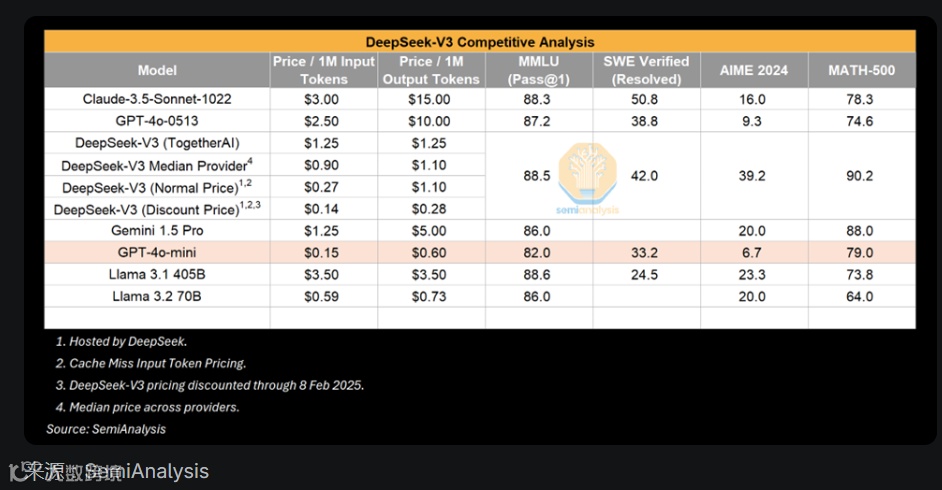Select the highlighted 'GPT-4o-mini' model cell
Viewport: 942px width, 490px height.
pos(157,252)
